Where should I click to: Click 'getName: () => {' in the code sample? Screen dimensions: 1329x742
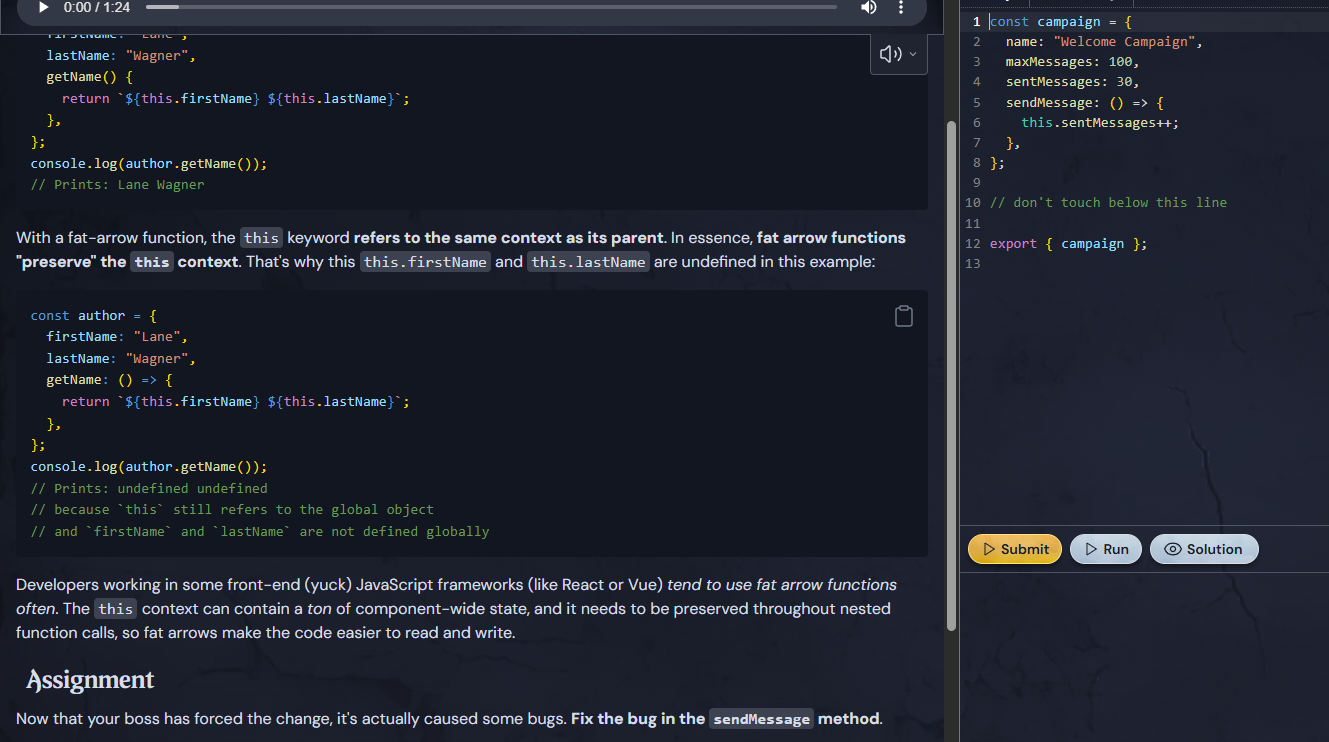pyautogui.click(x=109, y=380)
